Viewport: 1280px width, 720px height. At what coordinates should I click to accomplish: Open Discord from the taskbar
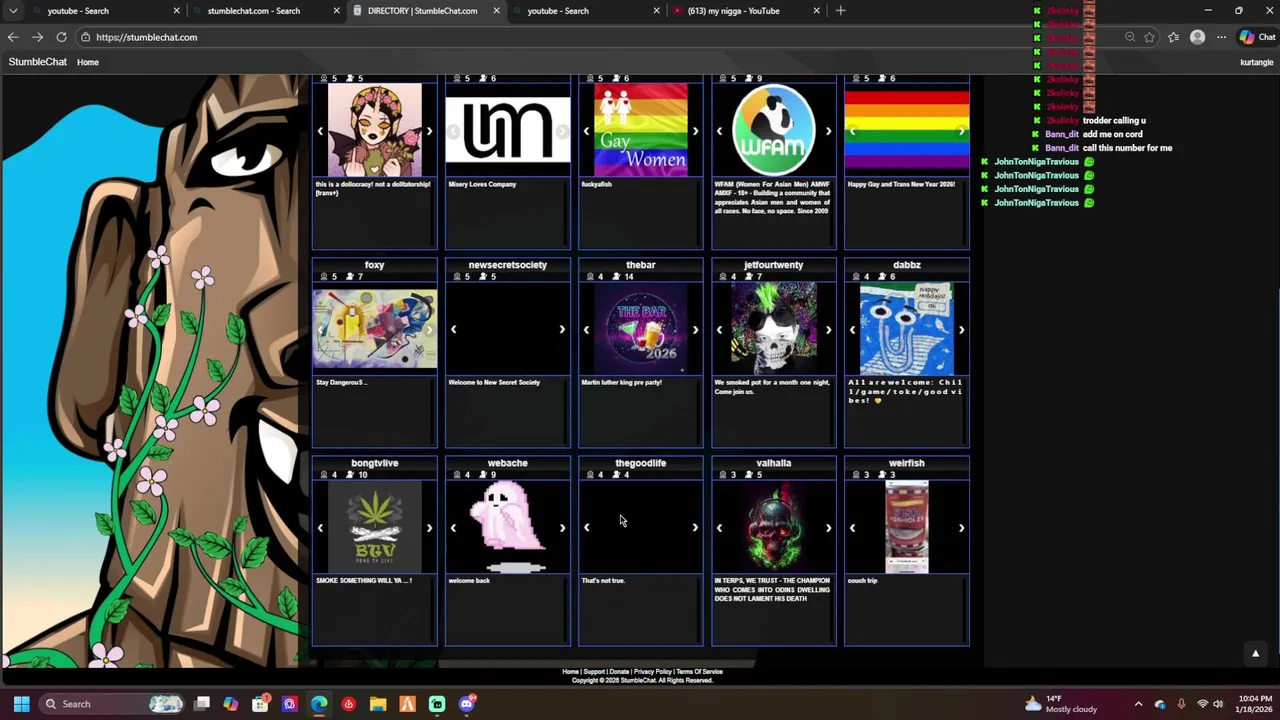(466, 704)
